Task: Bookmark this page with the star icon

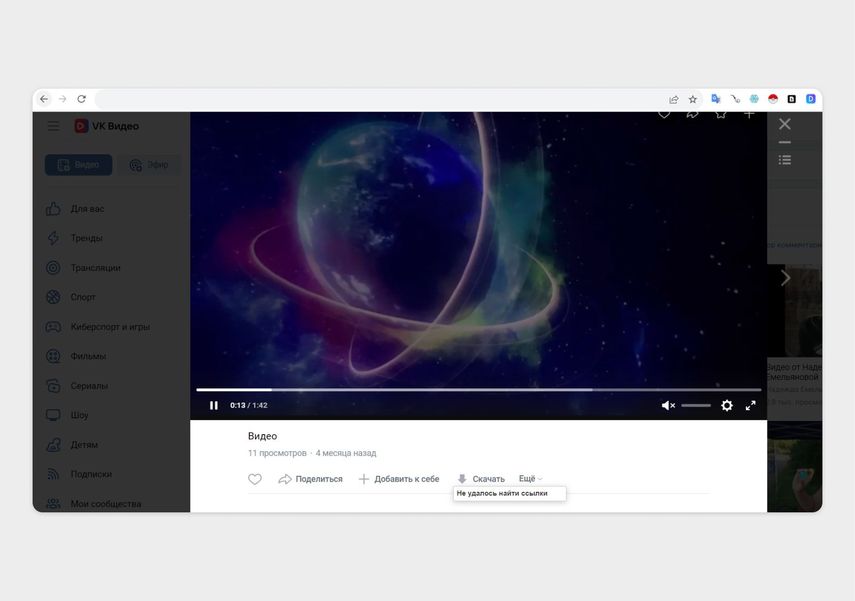Action: pyautogui.click(x=693, y=99)
